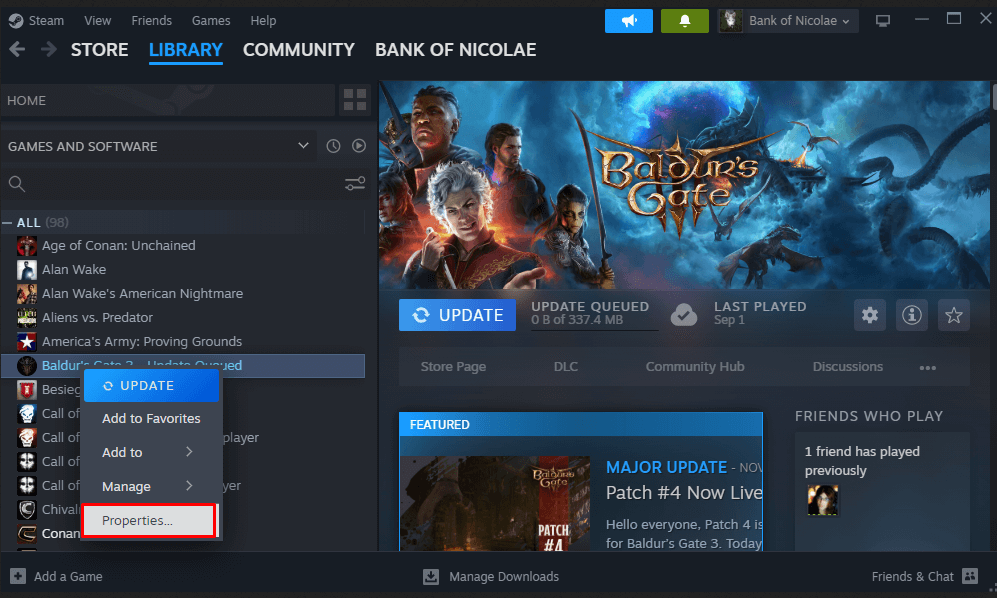The image size is (997, 598).
Task: Open the announcements megaphone button
Action: [x=629, y=21]
